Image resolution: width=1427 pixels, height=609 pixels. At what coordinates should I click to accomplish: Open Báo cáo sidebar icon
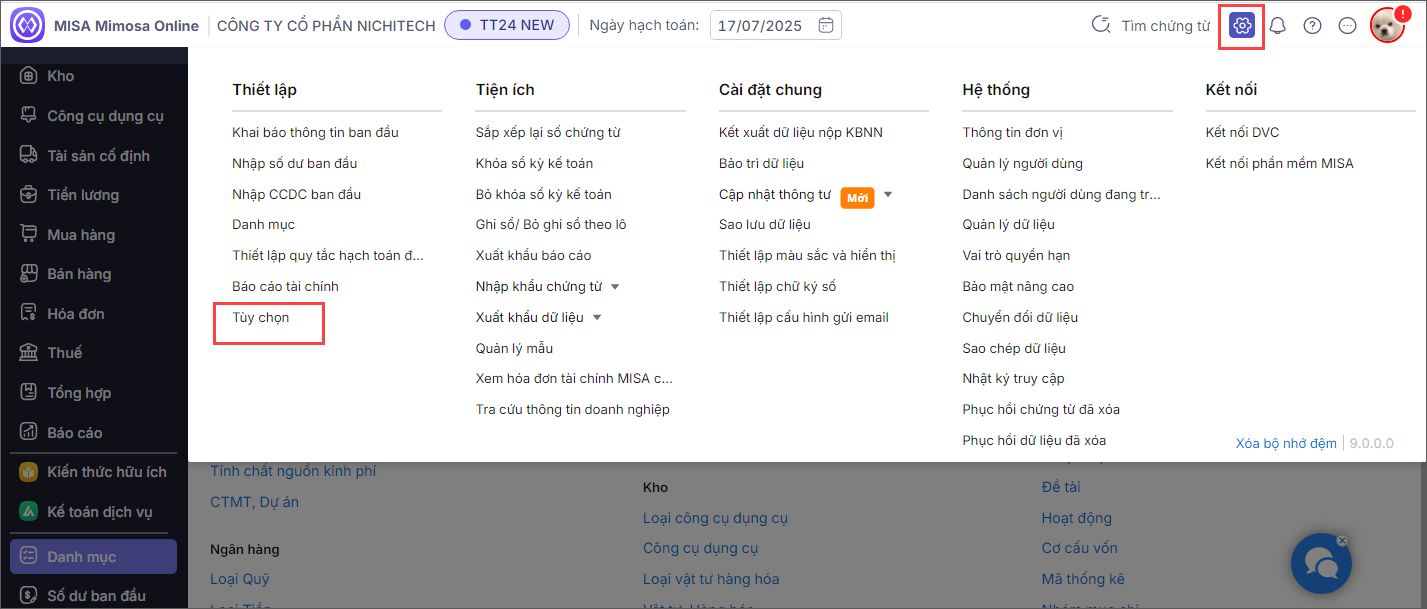coord(29,432)
